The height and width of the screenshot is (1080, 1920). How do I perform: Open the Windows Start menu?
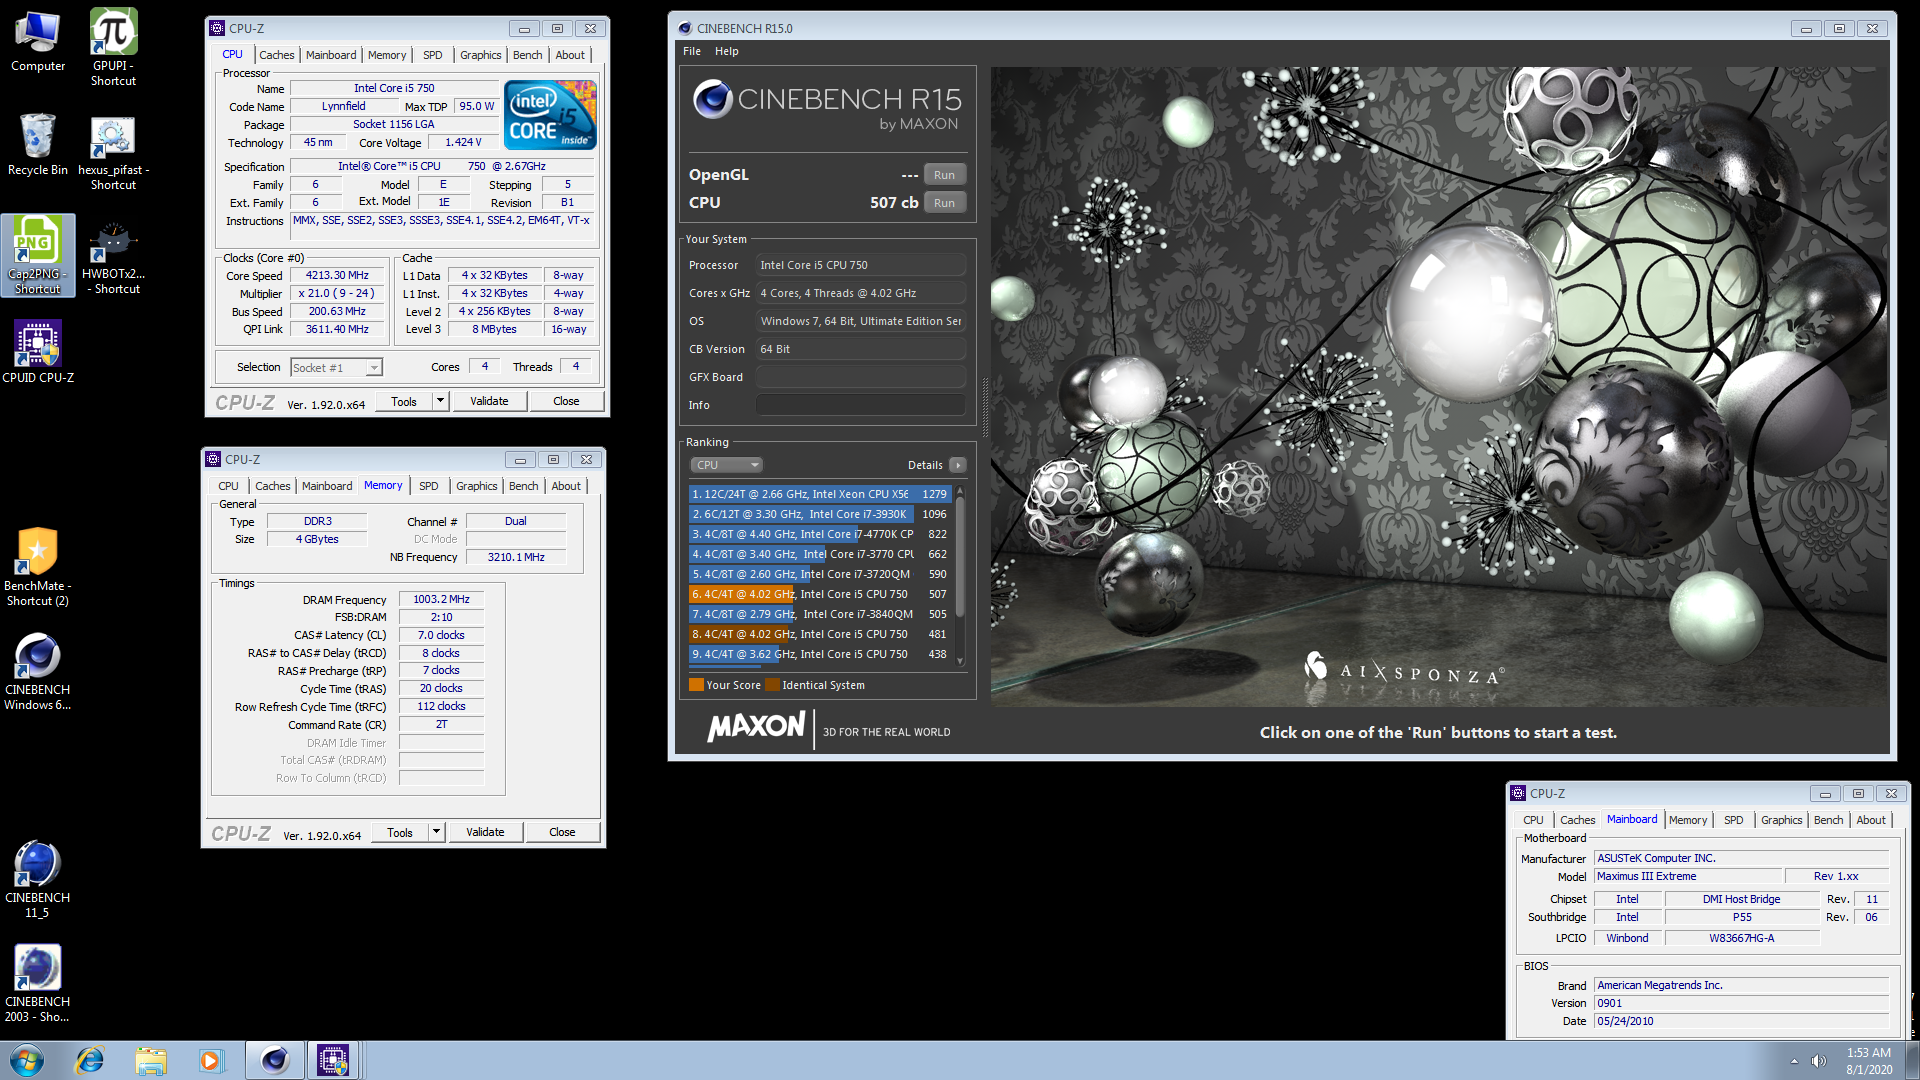27,1060
